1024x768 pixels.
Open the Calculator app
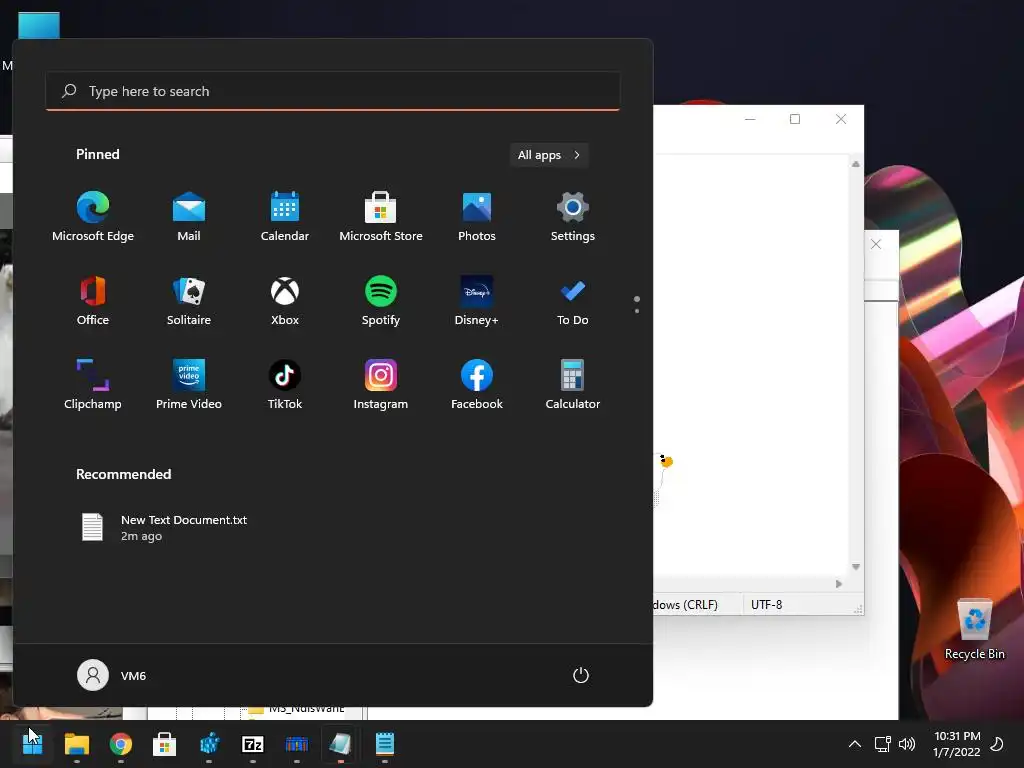tap(573, 385)
